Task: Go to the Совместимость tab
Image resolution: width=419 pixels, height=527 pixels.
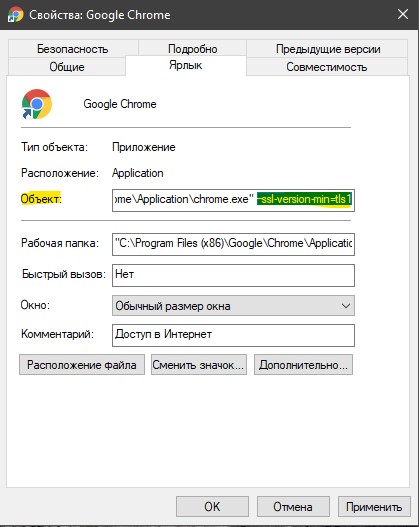Action: point(327,67)
